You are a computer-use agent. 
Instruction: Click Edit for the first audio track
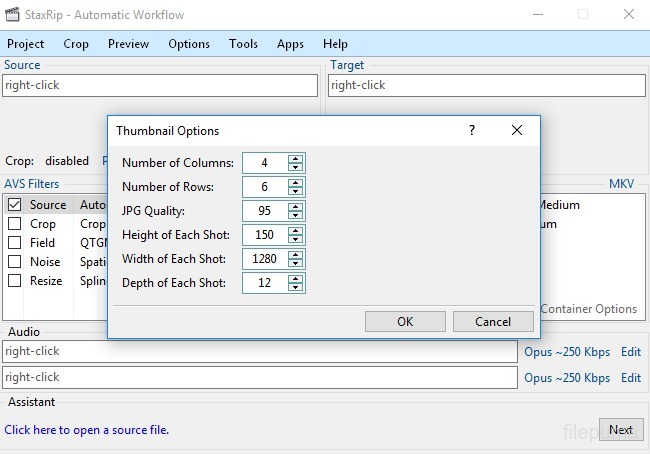631,352
